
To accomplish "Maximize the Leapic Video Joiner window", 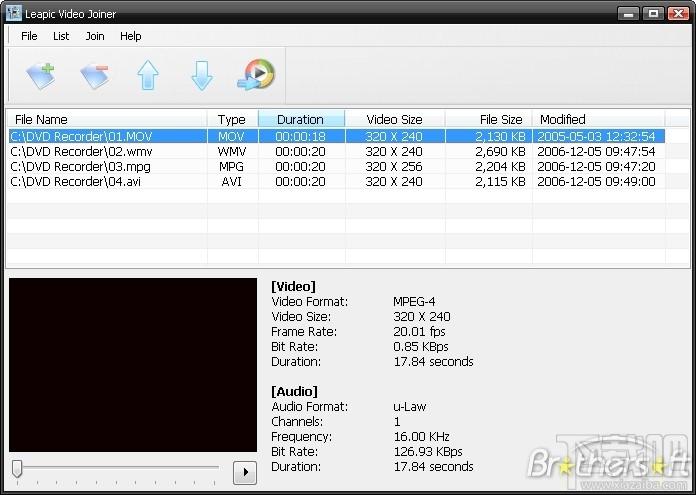I will 653,13.
